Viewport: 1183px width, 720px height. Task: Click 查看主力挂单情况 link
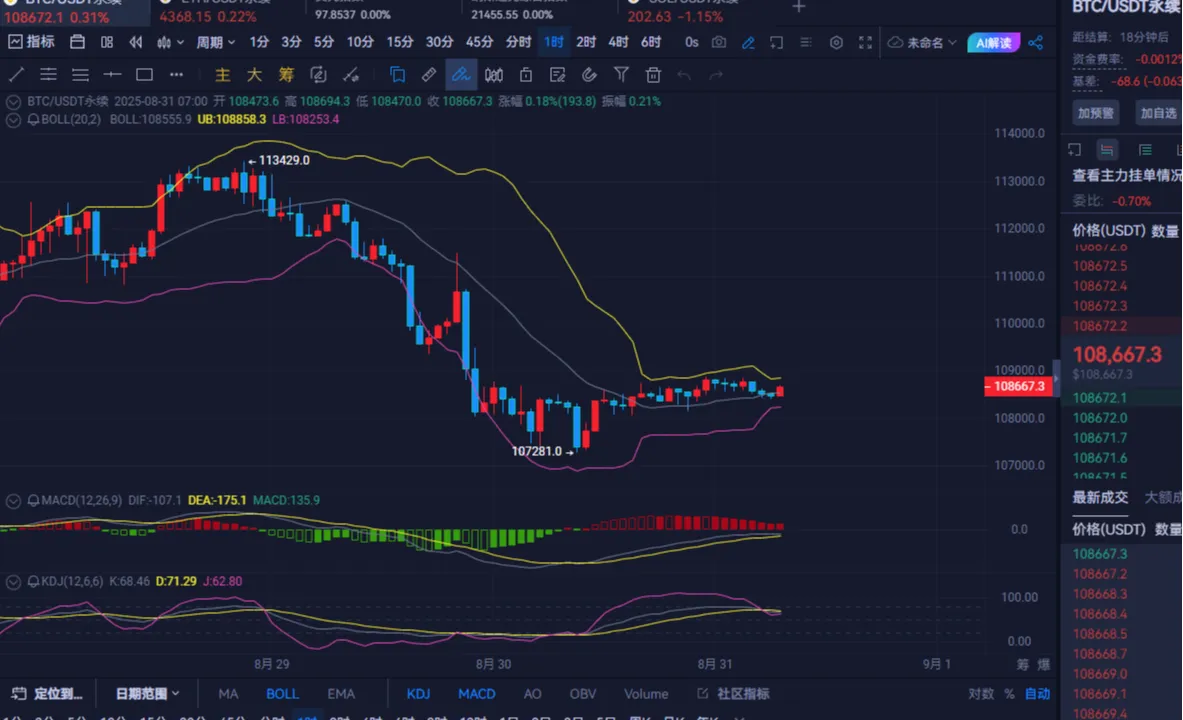point(1127,176)
